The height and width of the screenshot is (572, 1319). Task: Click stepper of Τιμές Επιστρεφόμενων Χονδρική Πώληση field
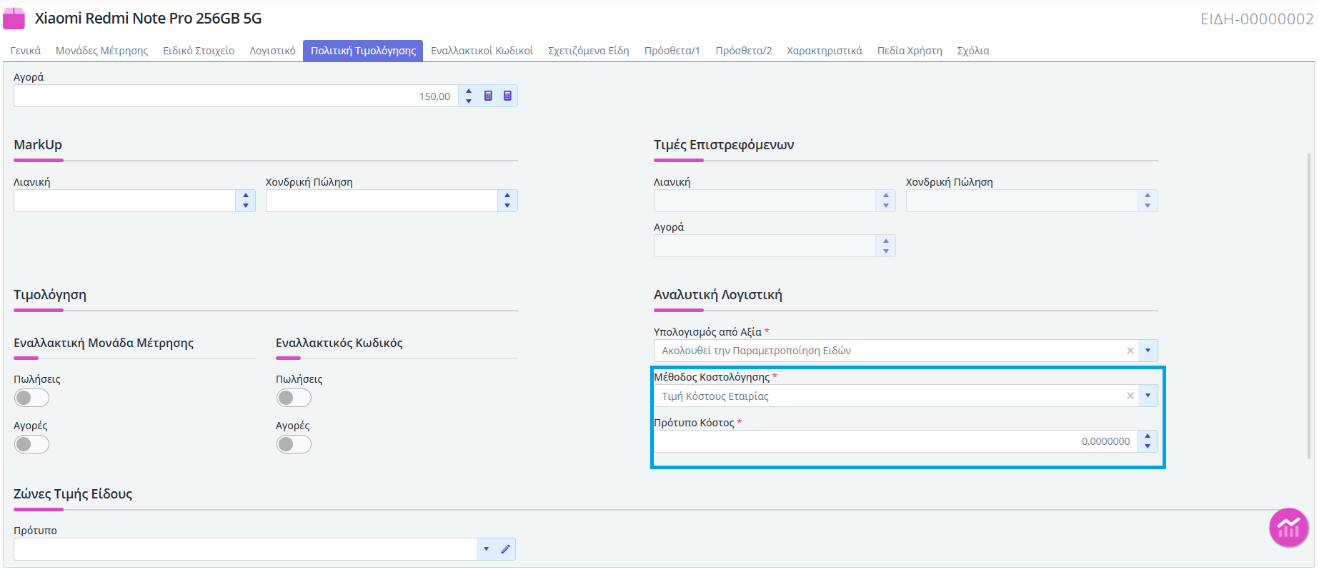[1148, 201]
